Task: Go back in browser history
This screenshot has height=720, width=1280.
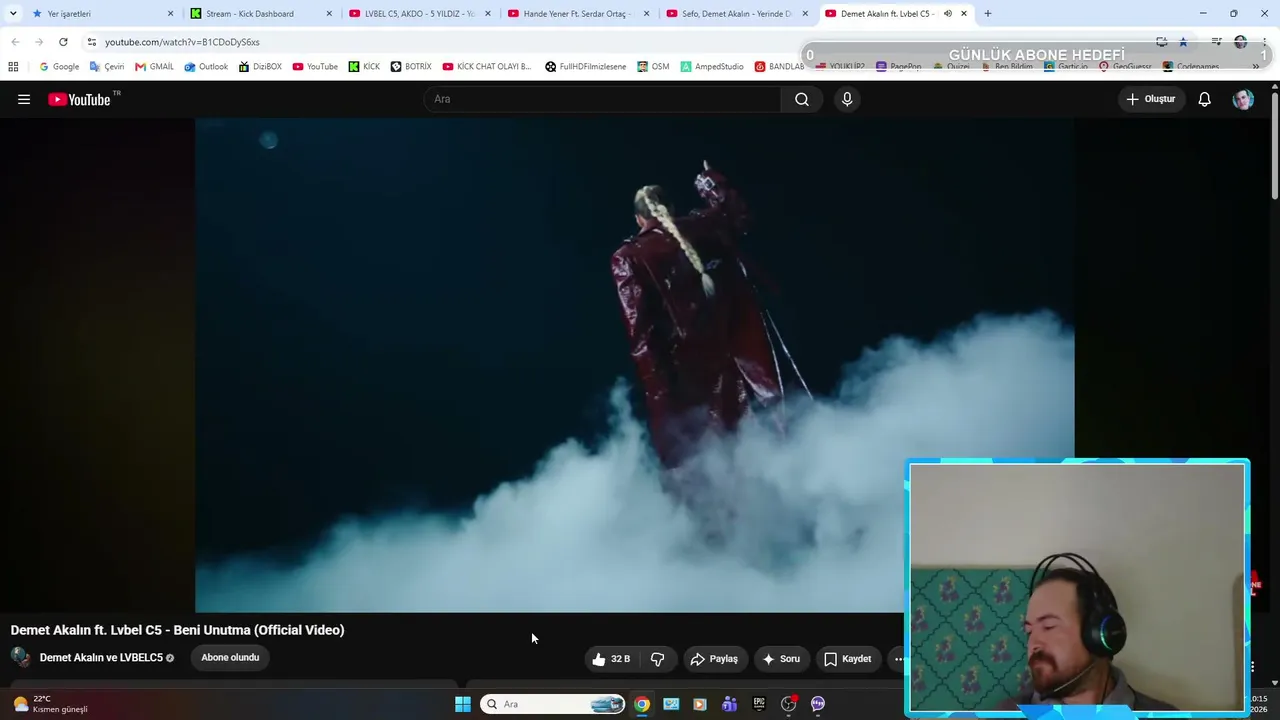Action: [x=15, y=42]
